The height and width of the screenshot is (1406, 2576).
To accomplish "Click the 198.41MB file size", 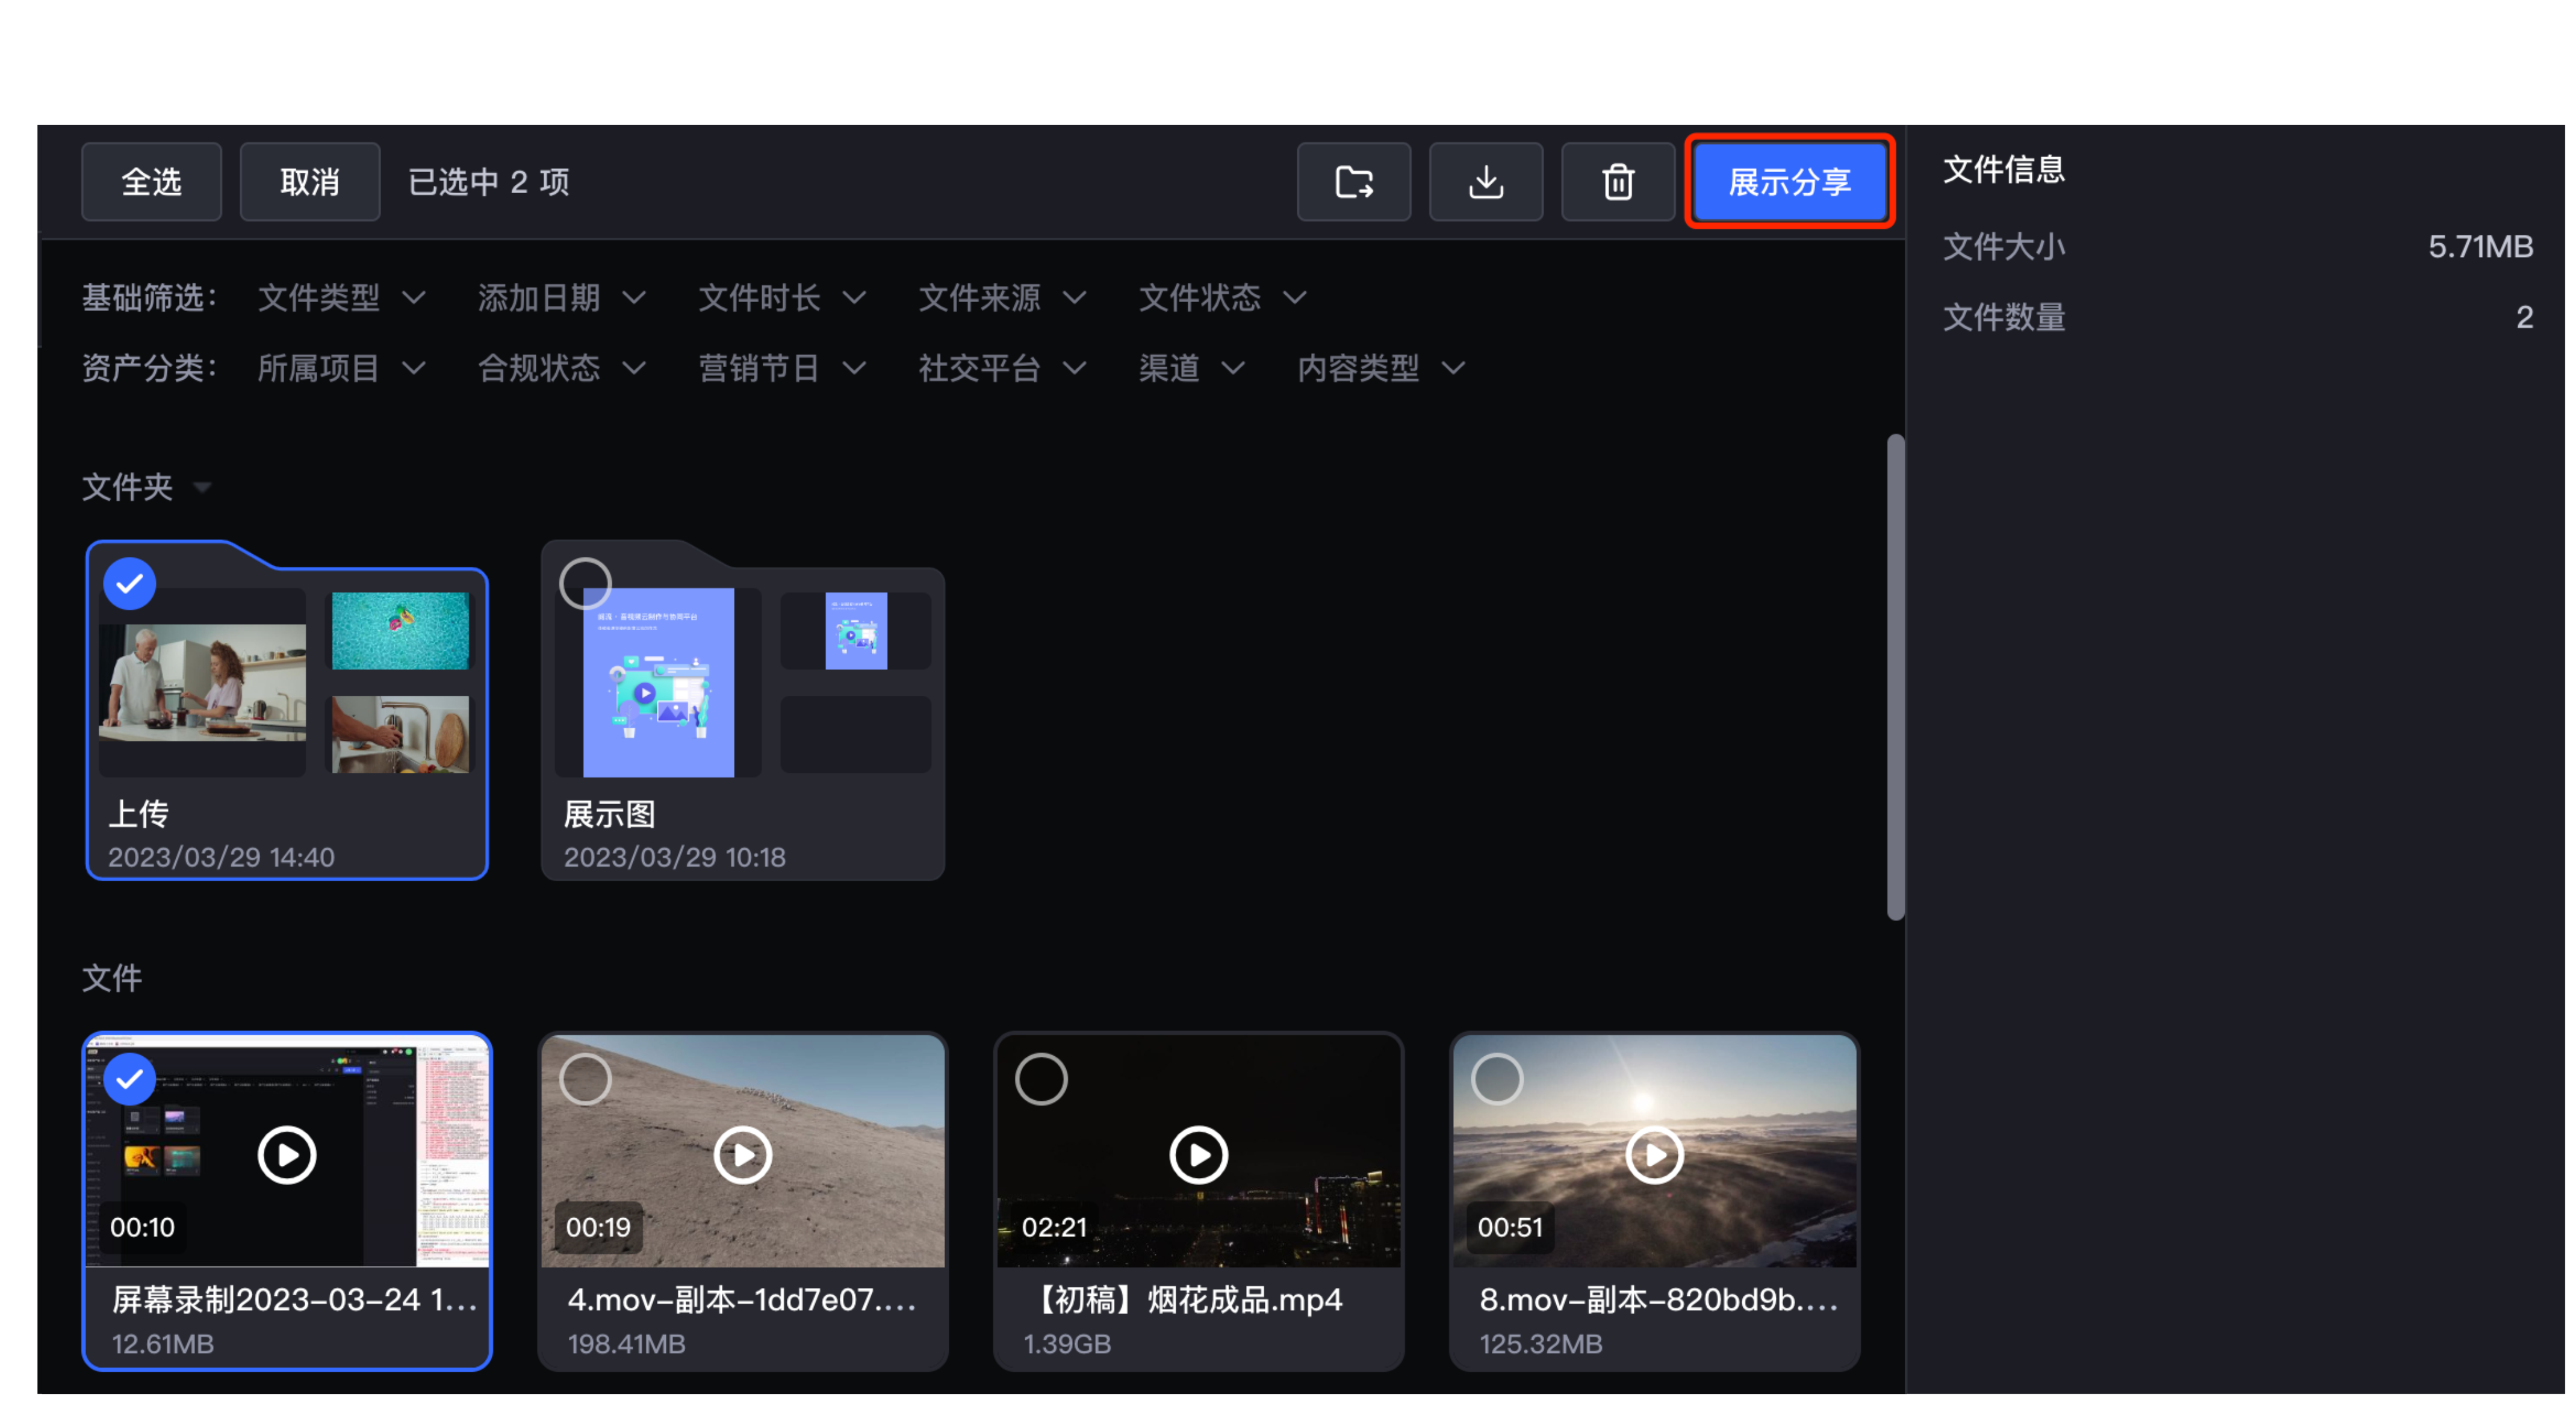I will pos(626,1343).
